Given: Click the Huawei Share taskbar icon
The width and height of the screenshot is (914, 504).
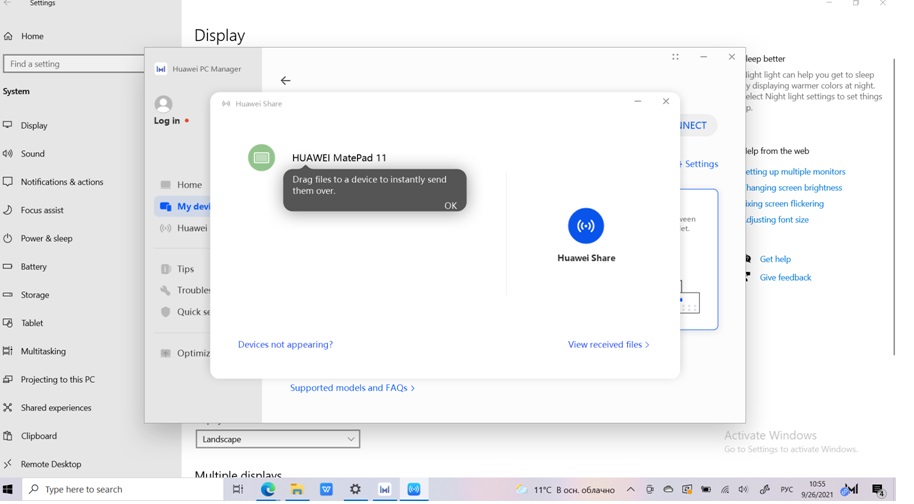Looking at the screenshot, I should (413, 489).
